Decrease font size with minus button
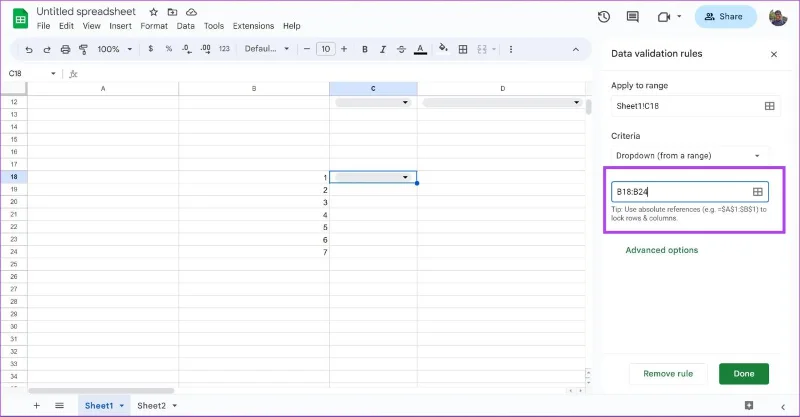Viewport: 800px width, 417px height. pos(307,49)
